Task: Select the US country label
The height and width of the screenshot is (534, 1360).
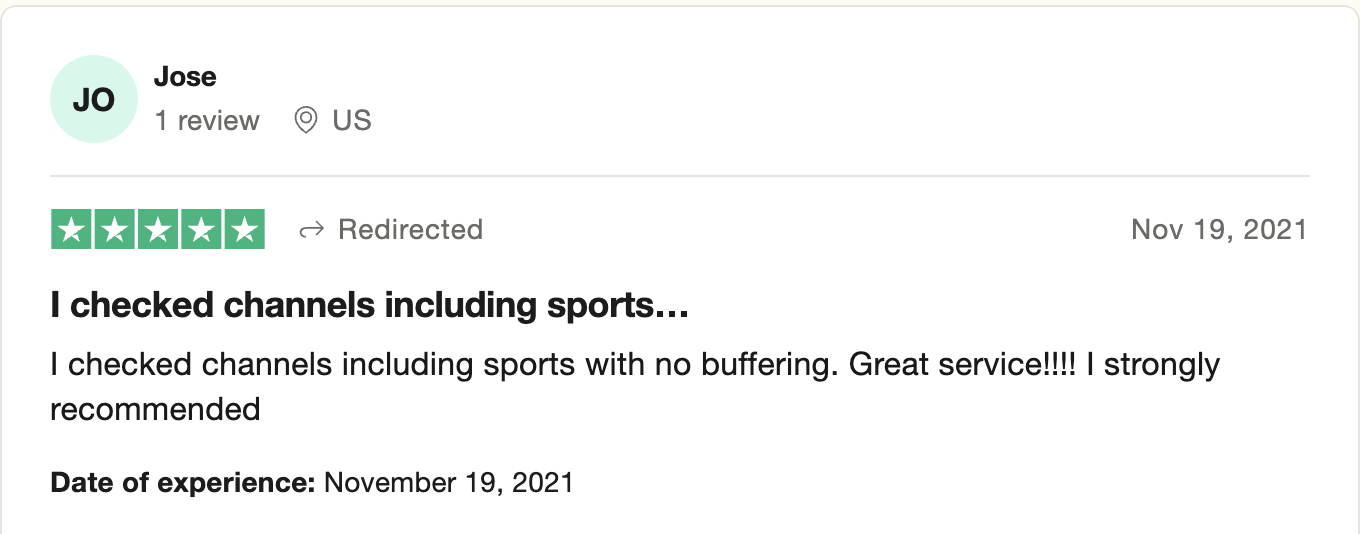Action: [x=352, y=121]
